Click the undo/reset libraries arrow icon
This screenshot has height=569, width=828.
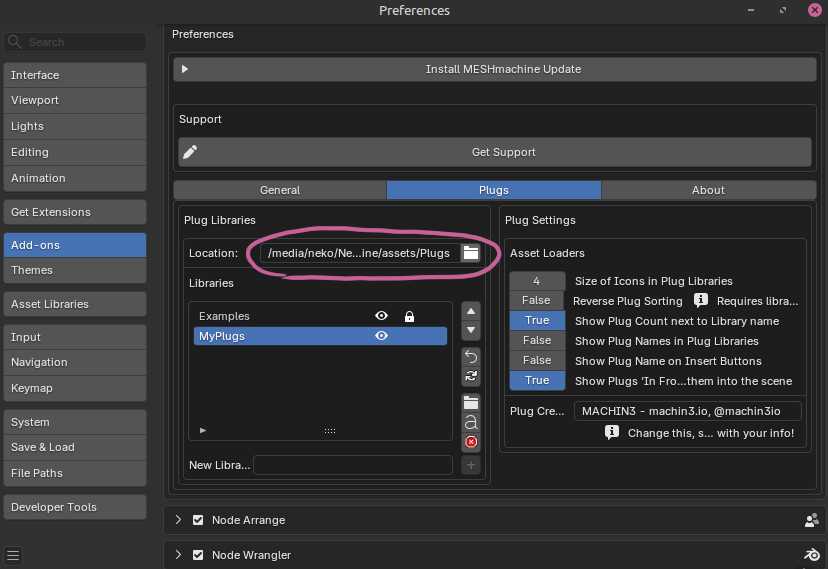(x=471, y=357)
